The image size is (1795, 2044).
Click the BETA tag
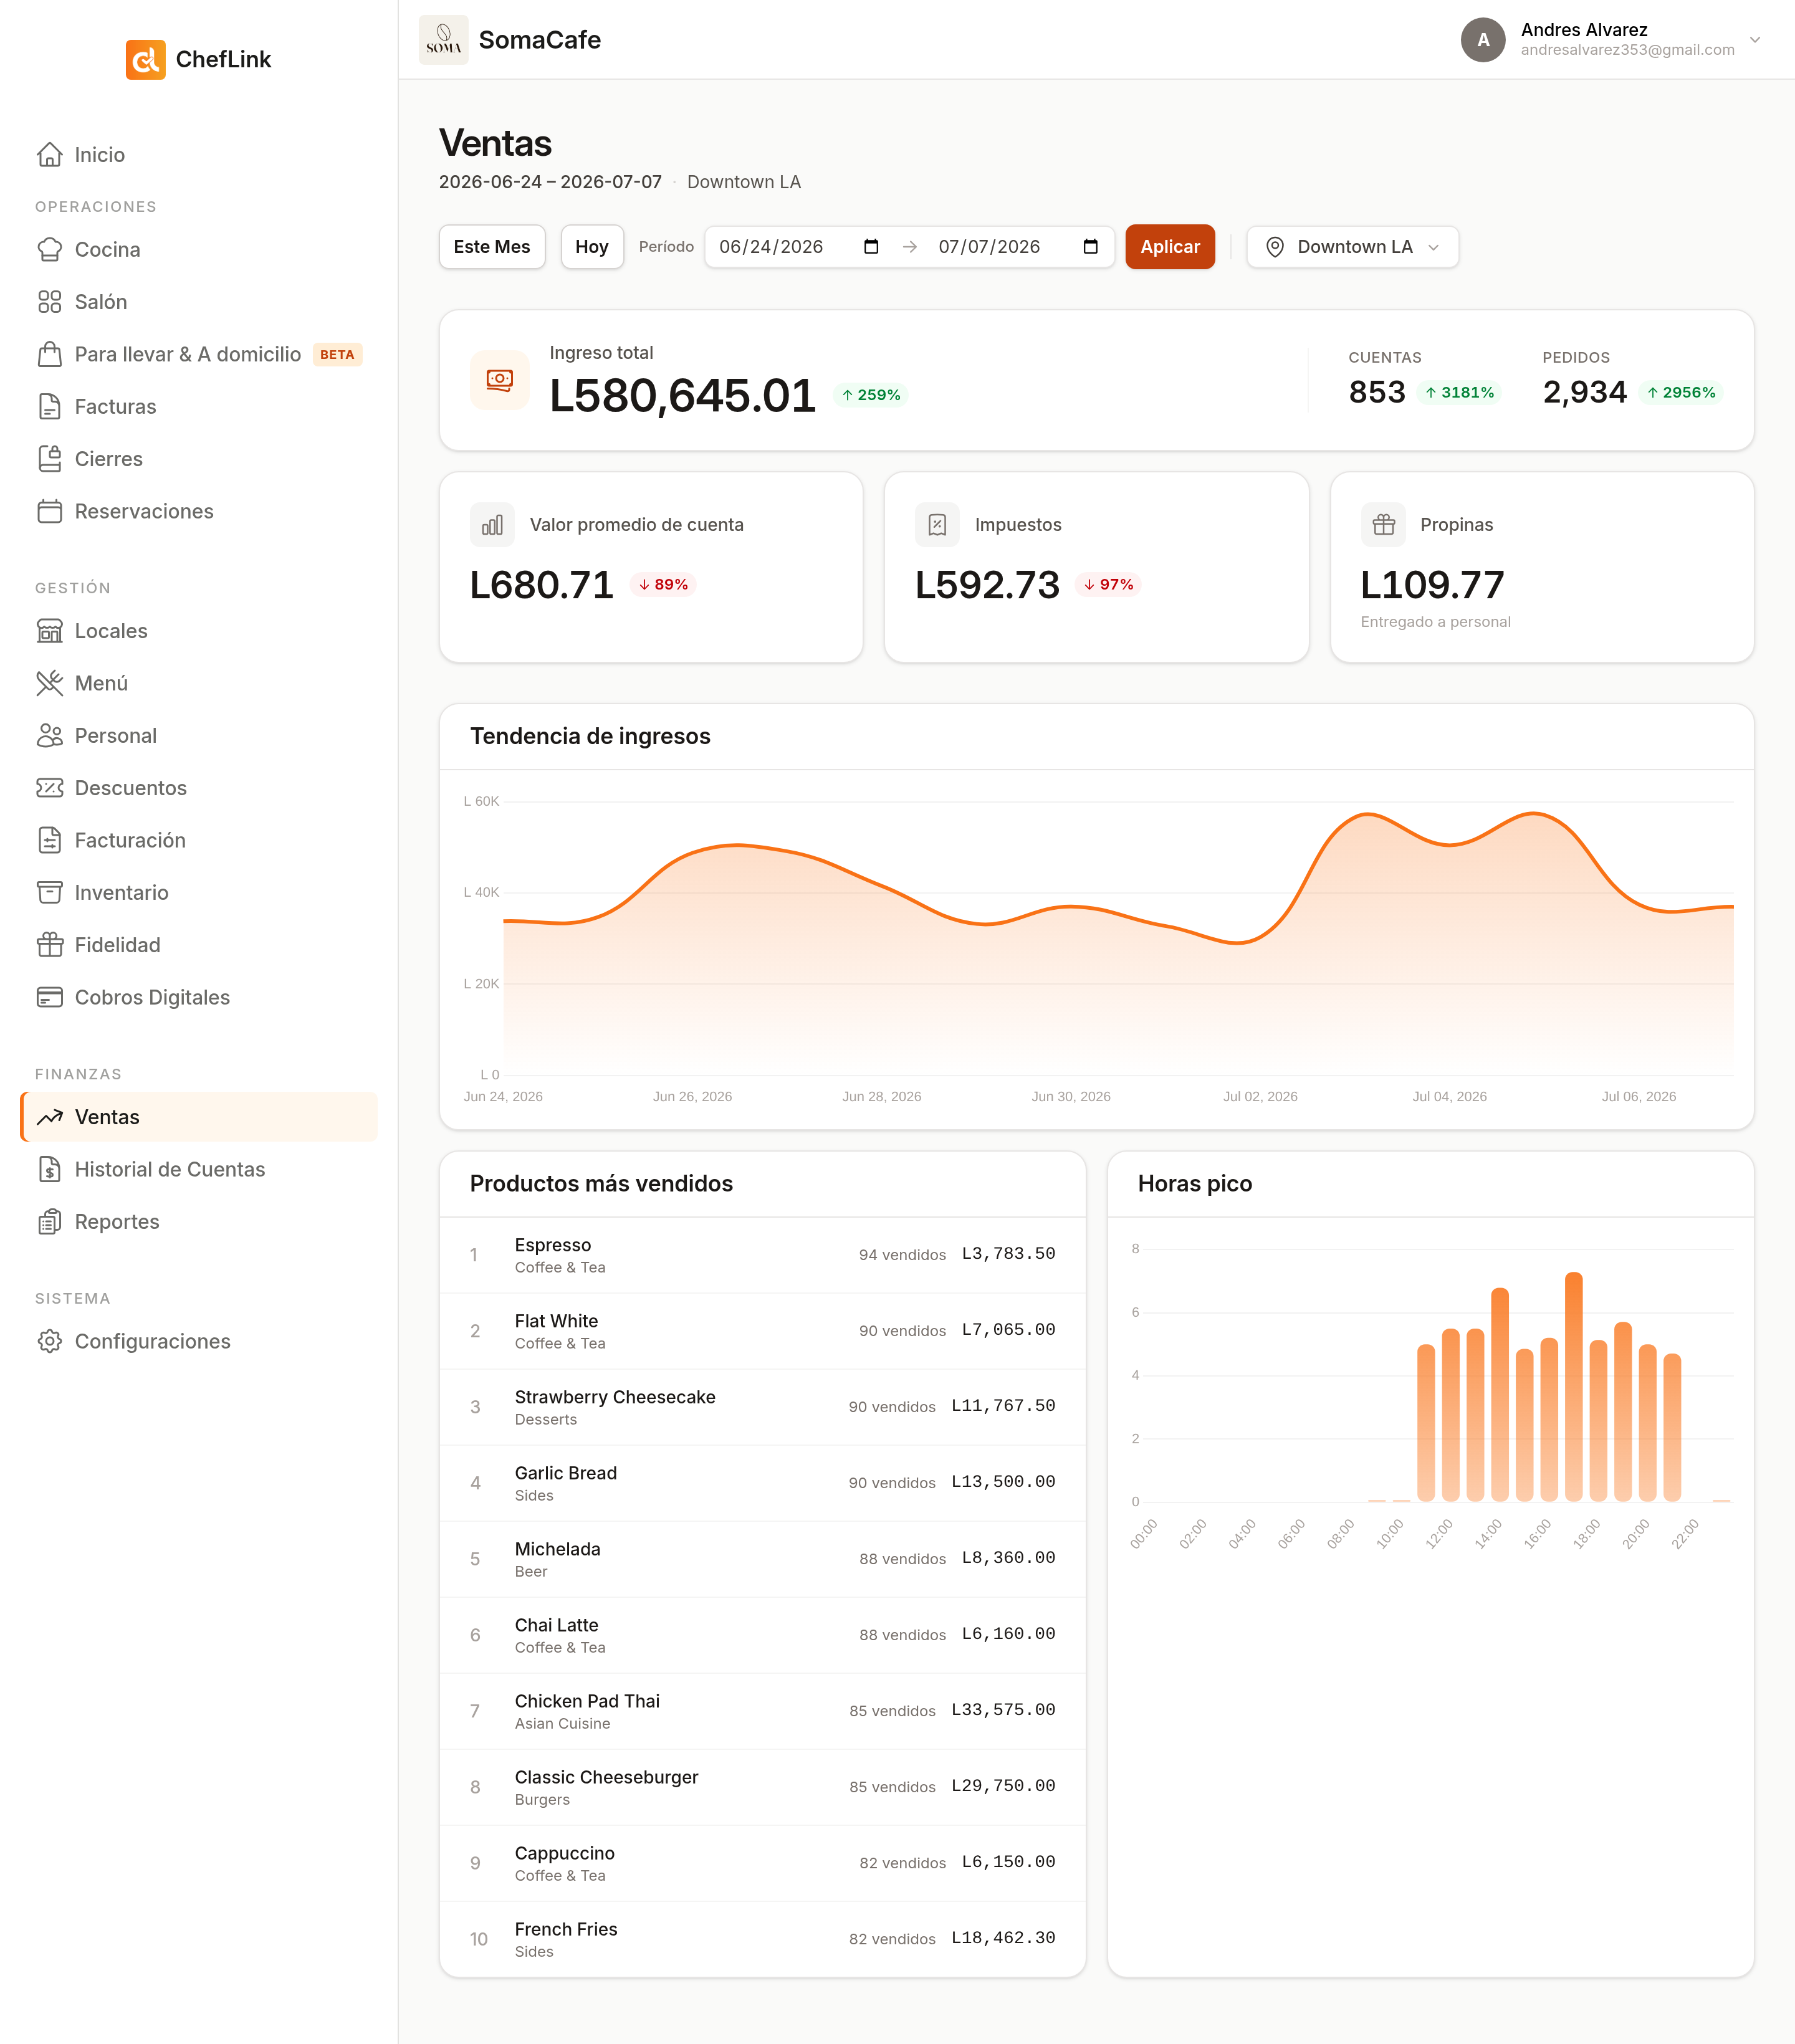(337, 355)
